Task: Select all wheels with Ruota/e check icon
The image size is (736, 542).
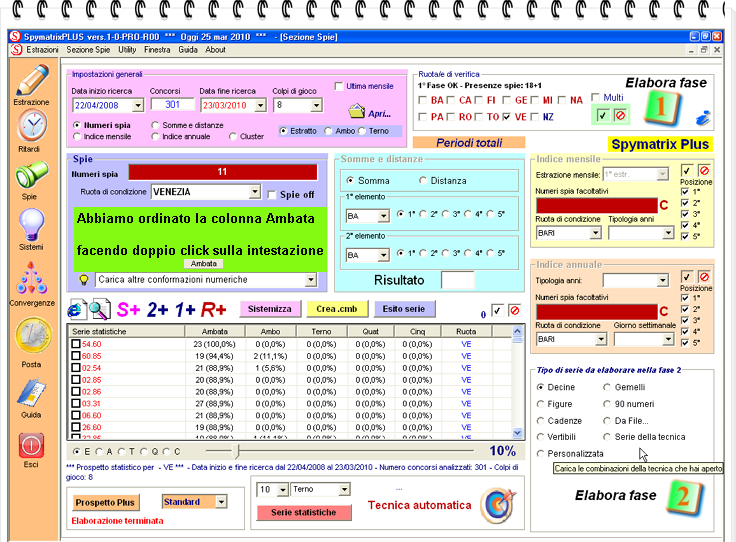Action: pyautogui.click(x=602, y=115)
